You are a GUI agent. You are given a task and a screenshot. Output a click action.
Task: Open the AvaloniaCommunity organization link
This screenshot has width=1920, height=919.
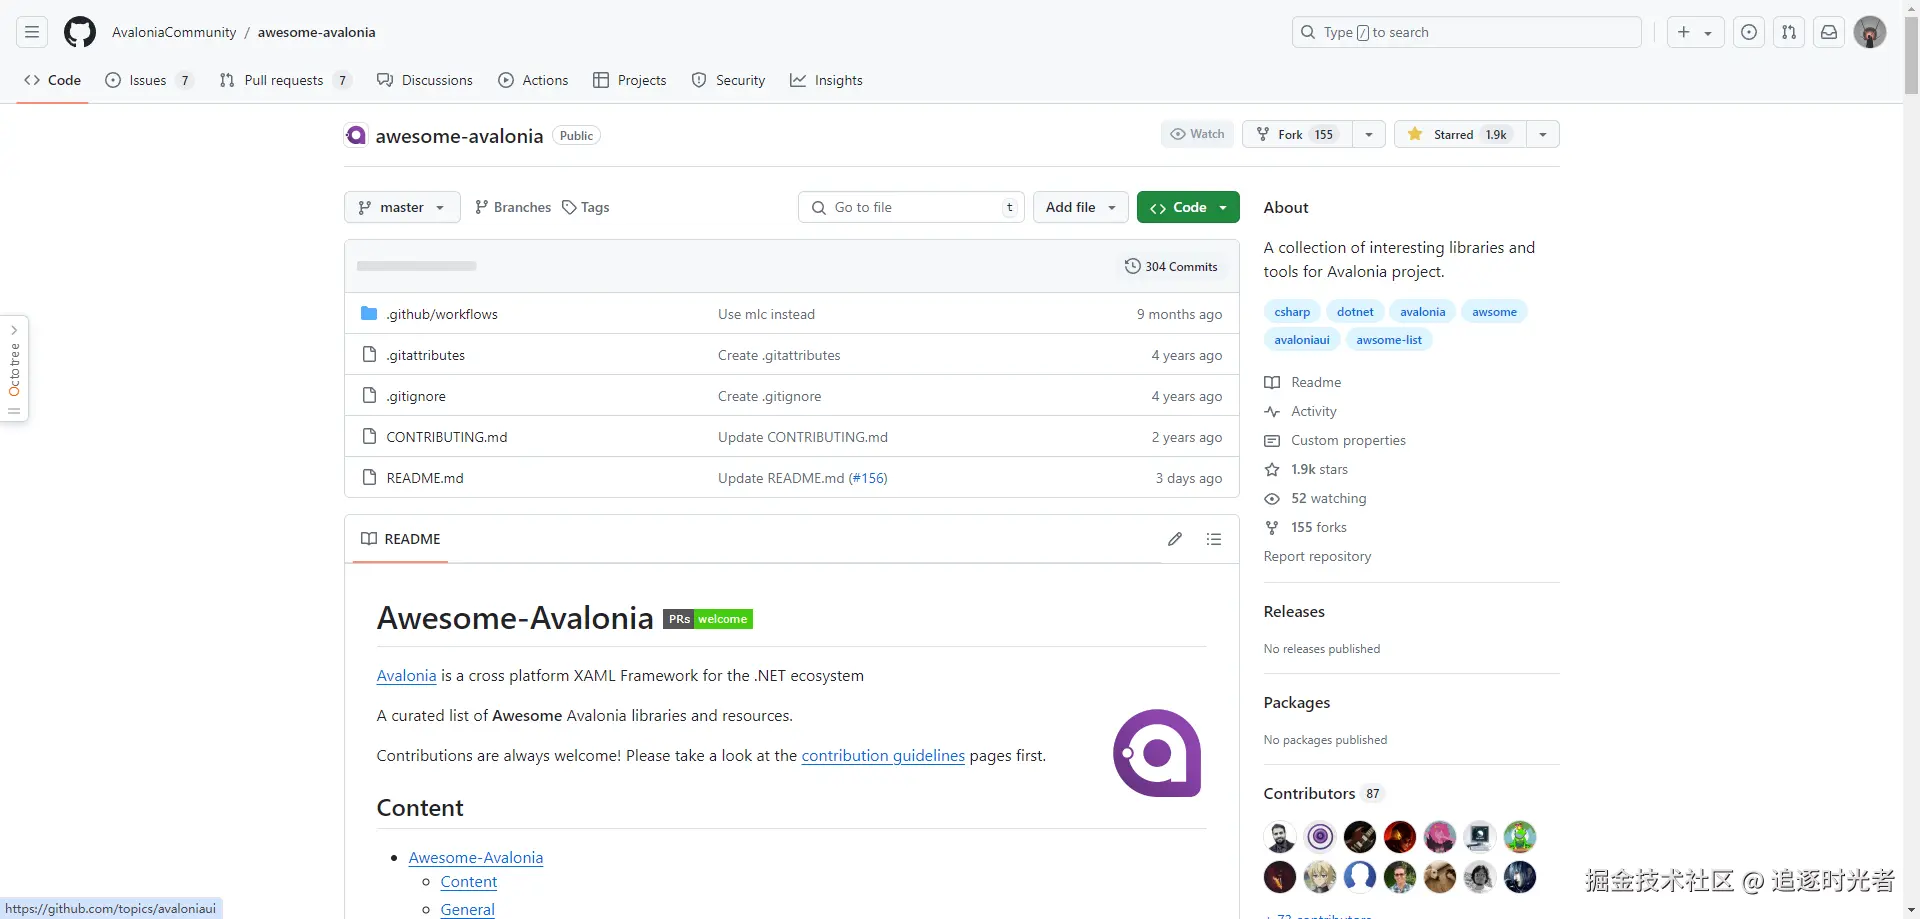[x=174, y=32]
